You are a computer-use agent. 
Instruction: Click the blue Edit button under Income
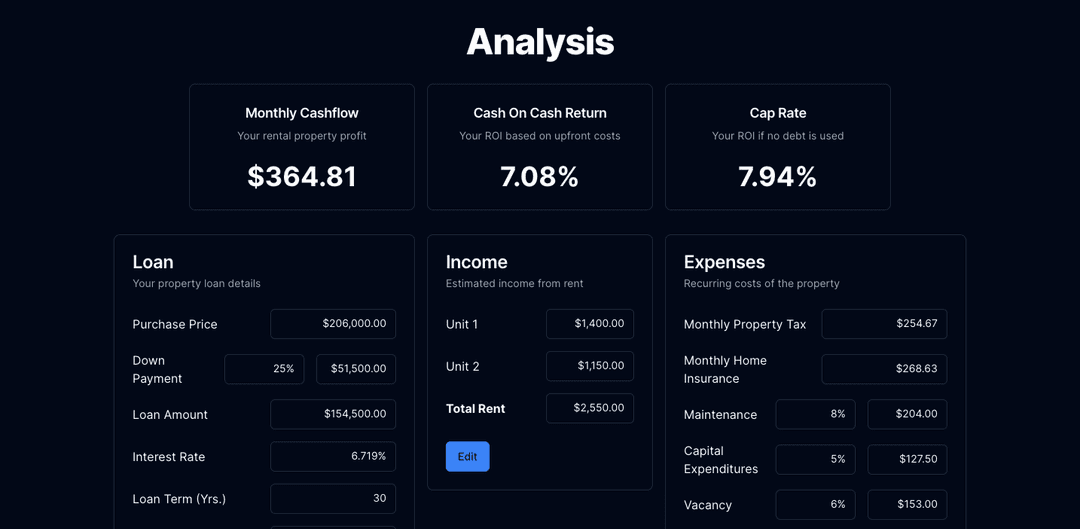[x=467, y=456]
